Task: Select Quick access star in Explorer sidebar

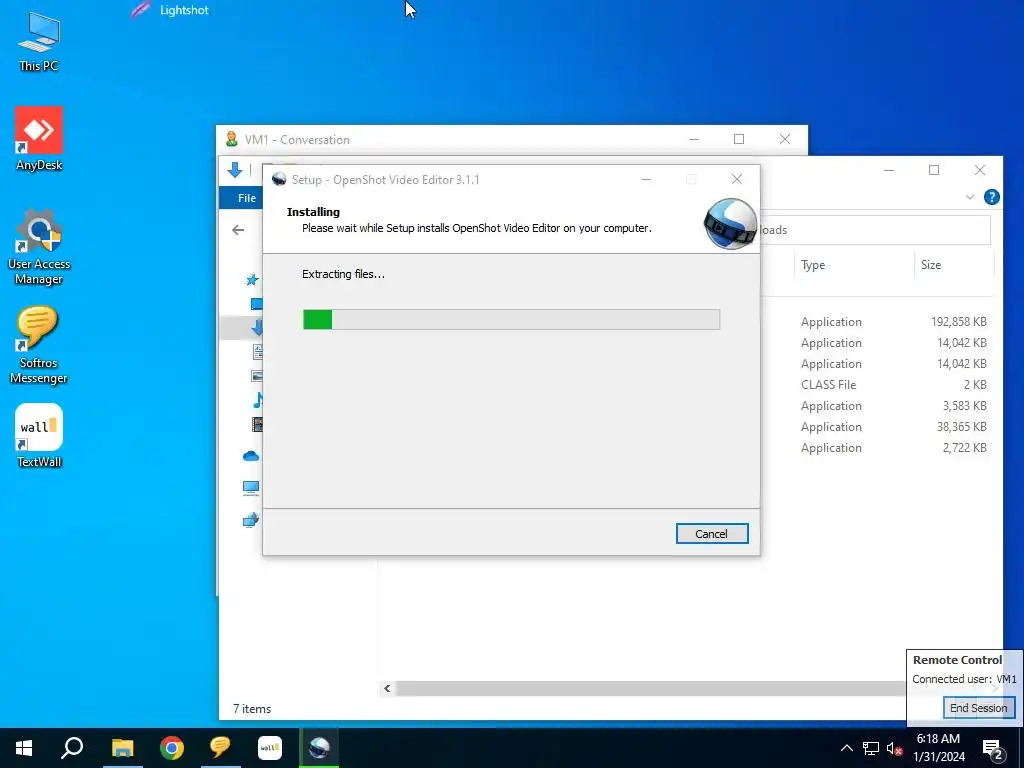Action: (251, 280)
